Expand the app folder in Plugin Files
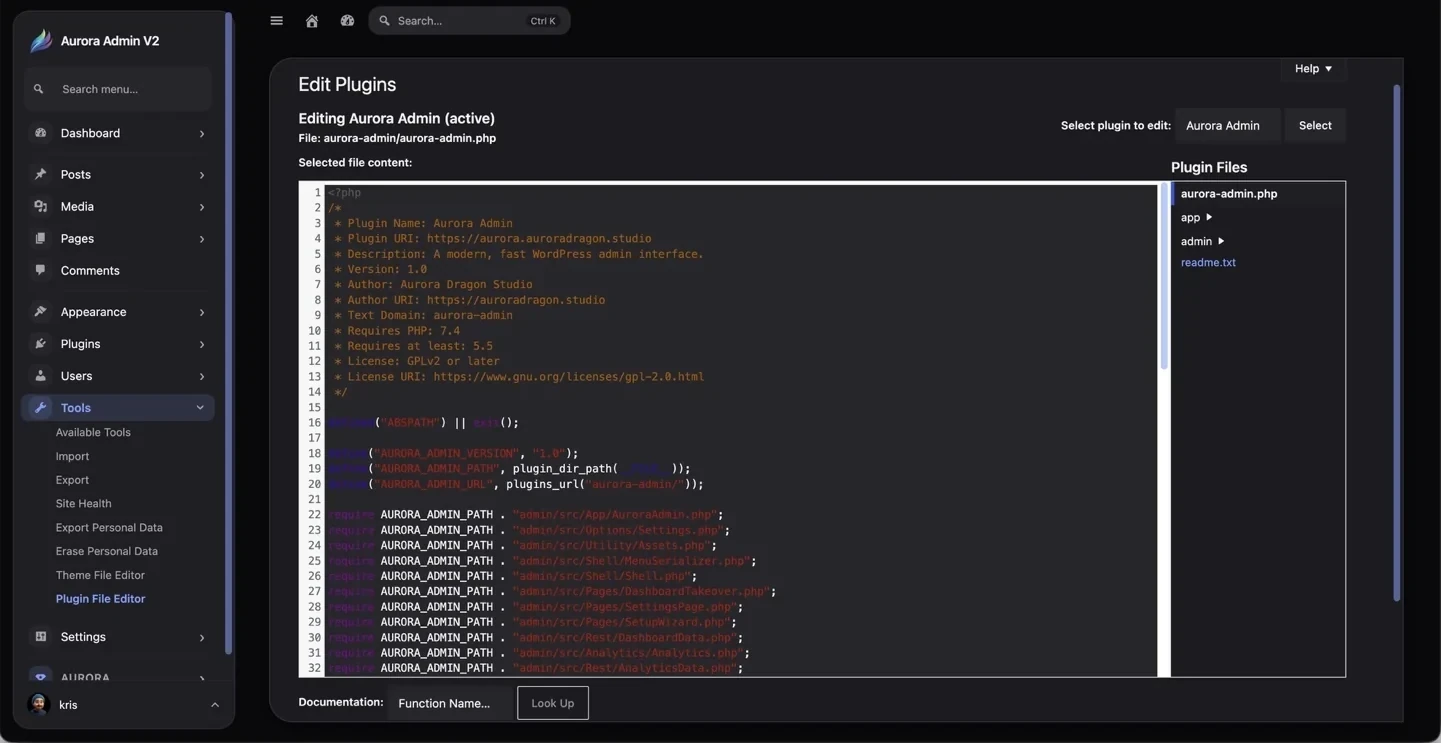This screenshot has height=743, width=1441. [x=1196, y=217]
